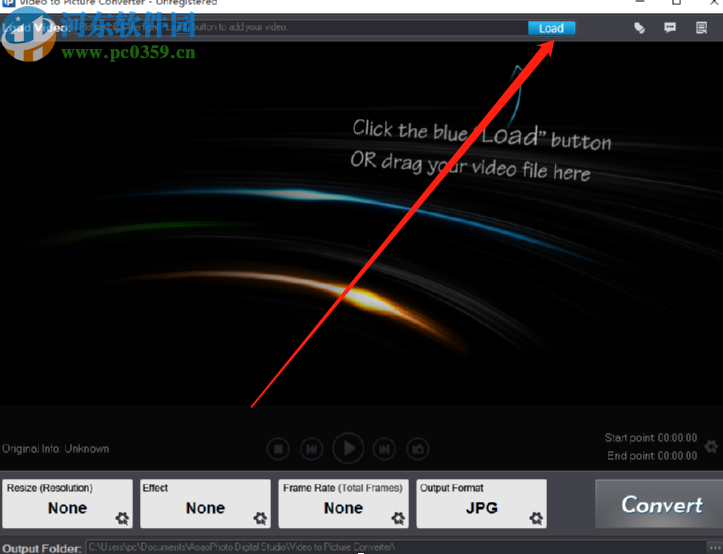The image size is (723, 554).
Task: Open the registration tag icon
Action: coord(639,28)
